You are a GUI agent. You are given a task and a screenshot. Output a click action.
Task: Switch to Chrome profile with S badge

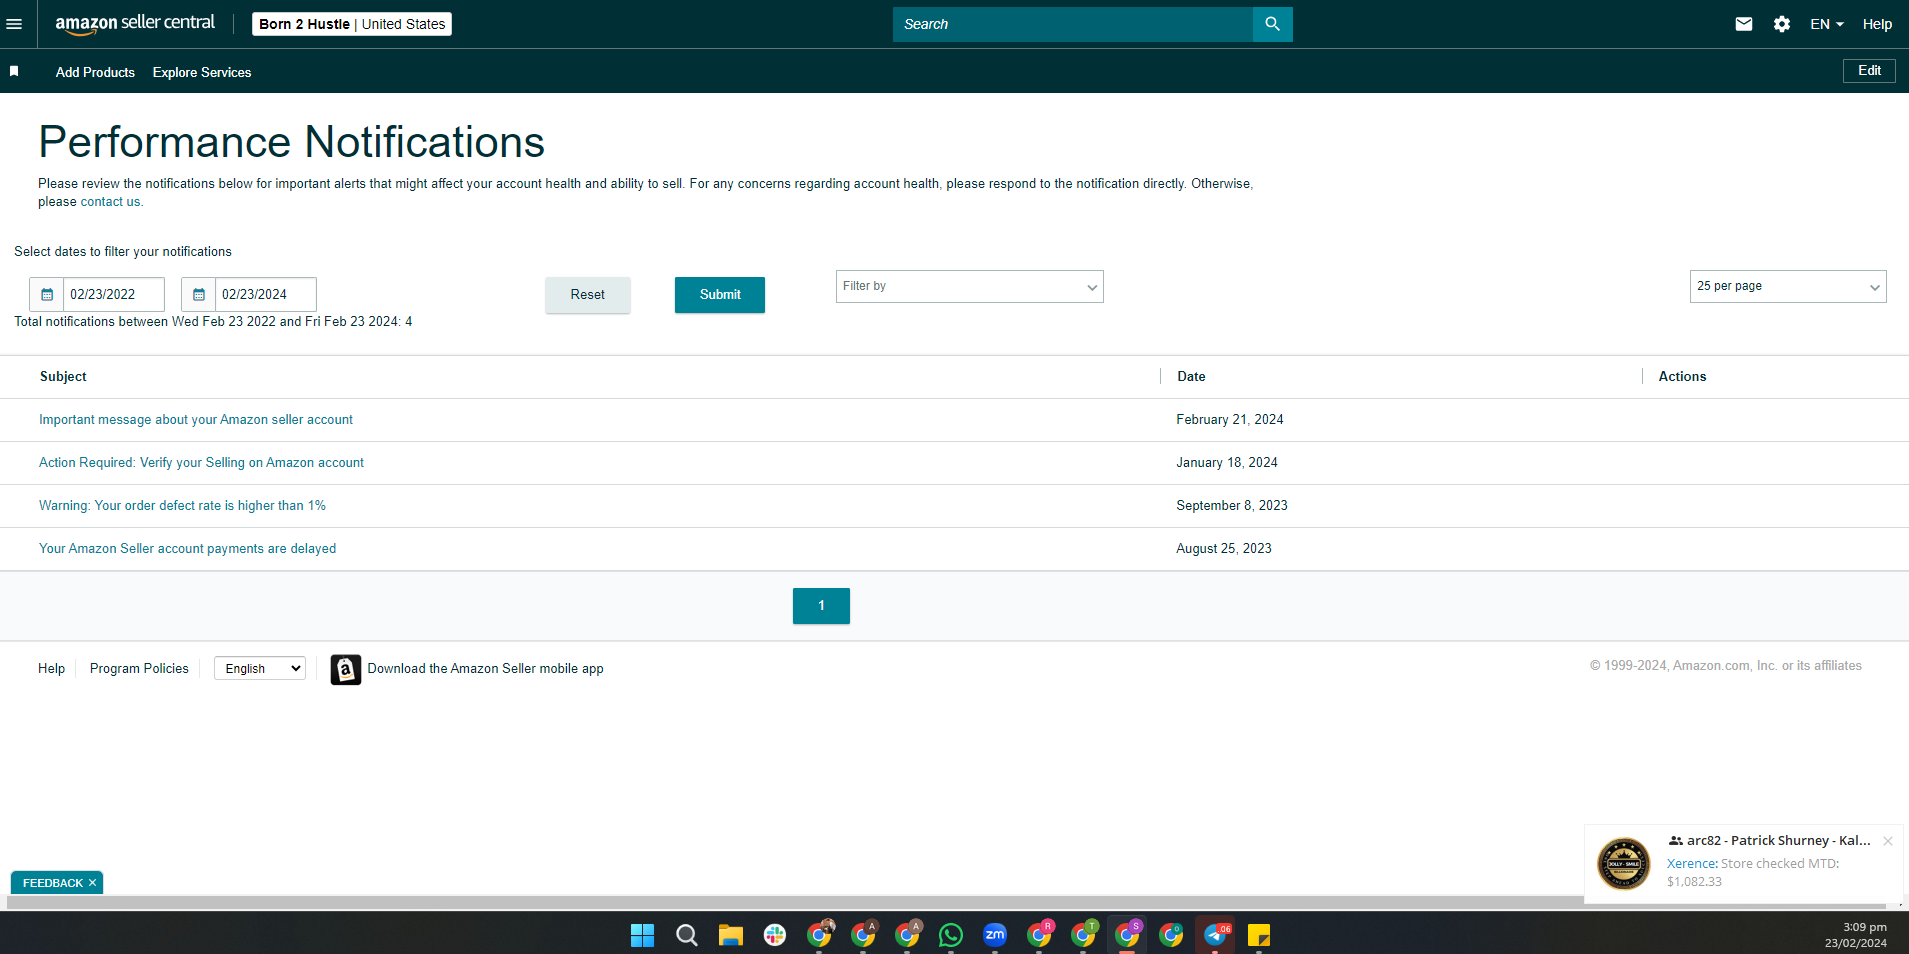pos(1127,935)
